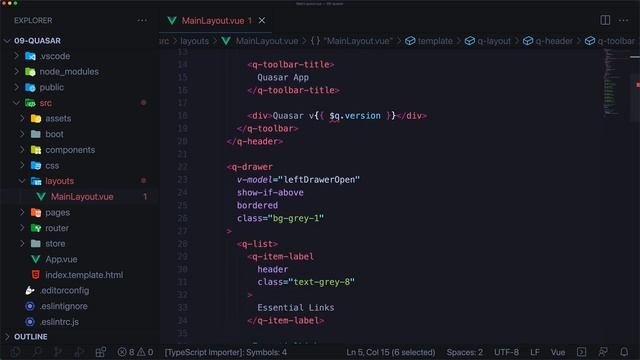Click the pages folder icon
640x360 pixels.
point(36,212)
